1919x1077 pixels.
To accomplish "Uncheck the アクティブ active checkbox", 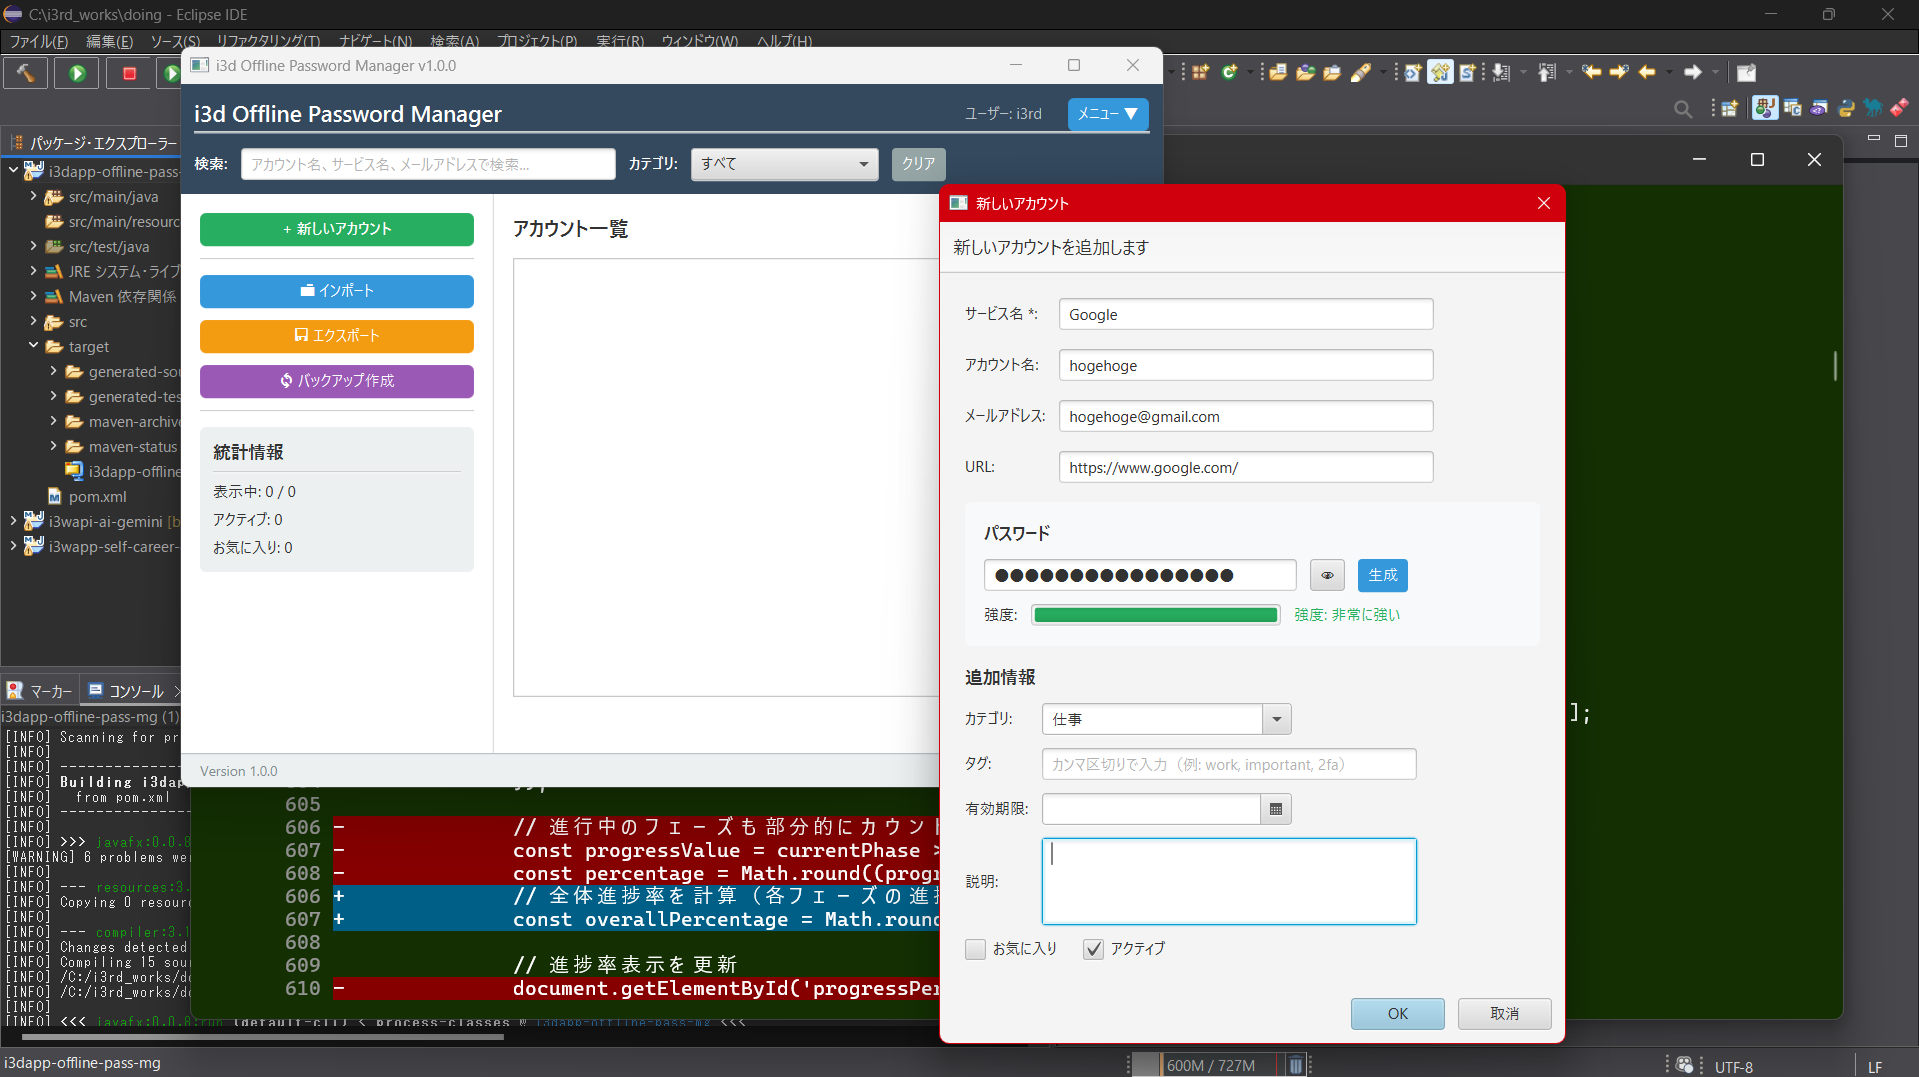I will [x=1093, y=949].
